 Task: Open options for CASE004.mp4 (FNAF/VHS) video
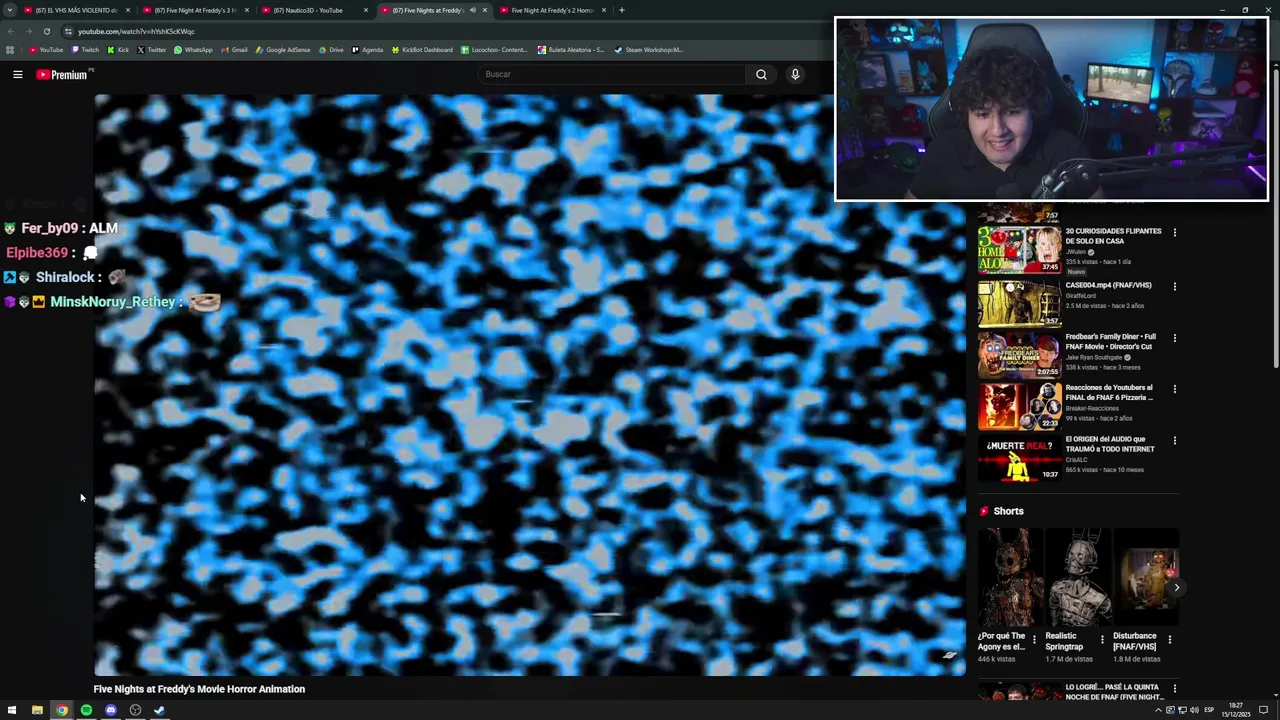pyautogui.click(x=1174, y=287)
